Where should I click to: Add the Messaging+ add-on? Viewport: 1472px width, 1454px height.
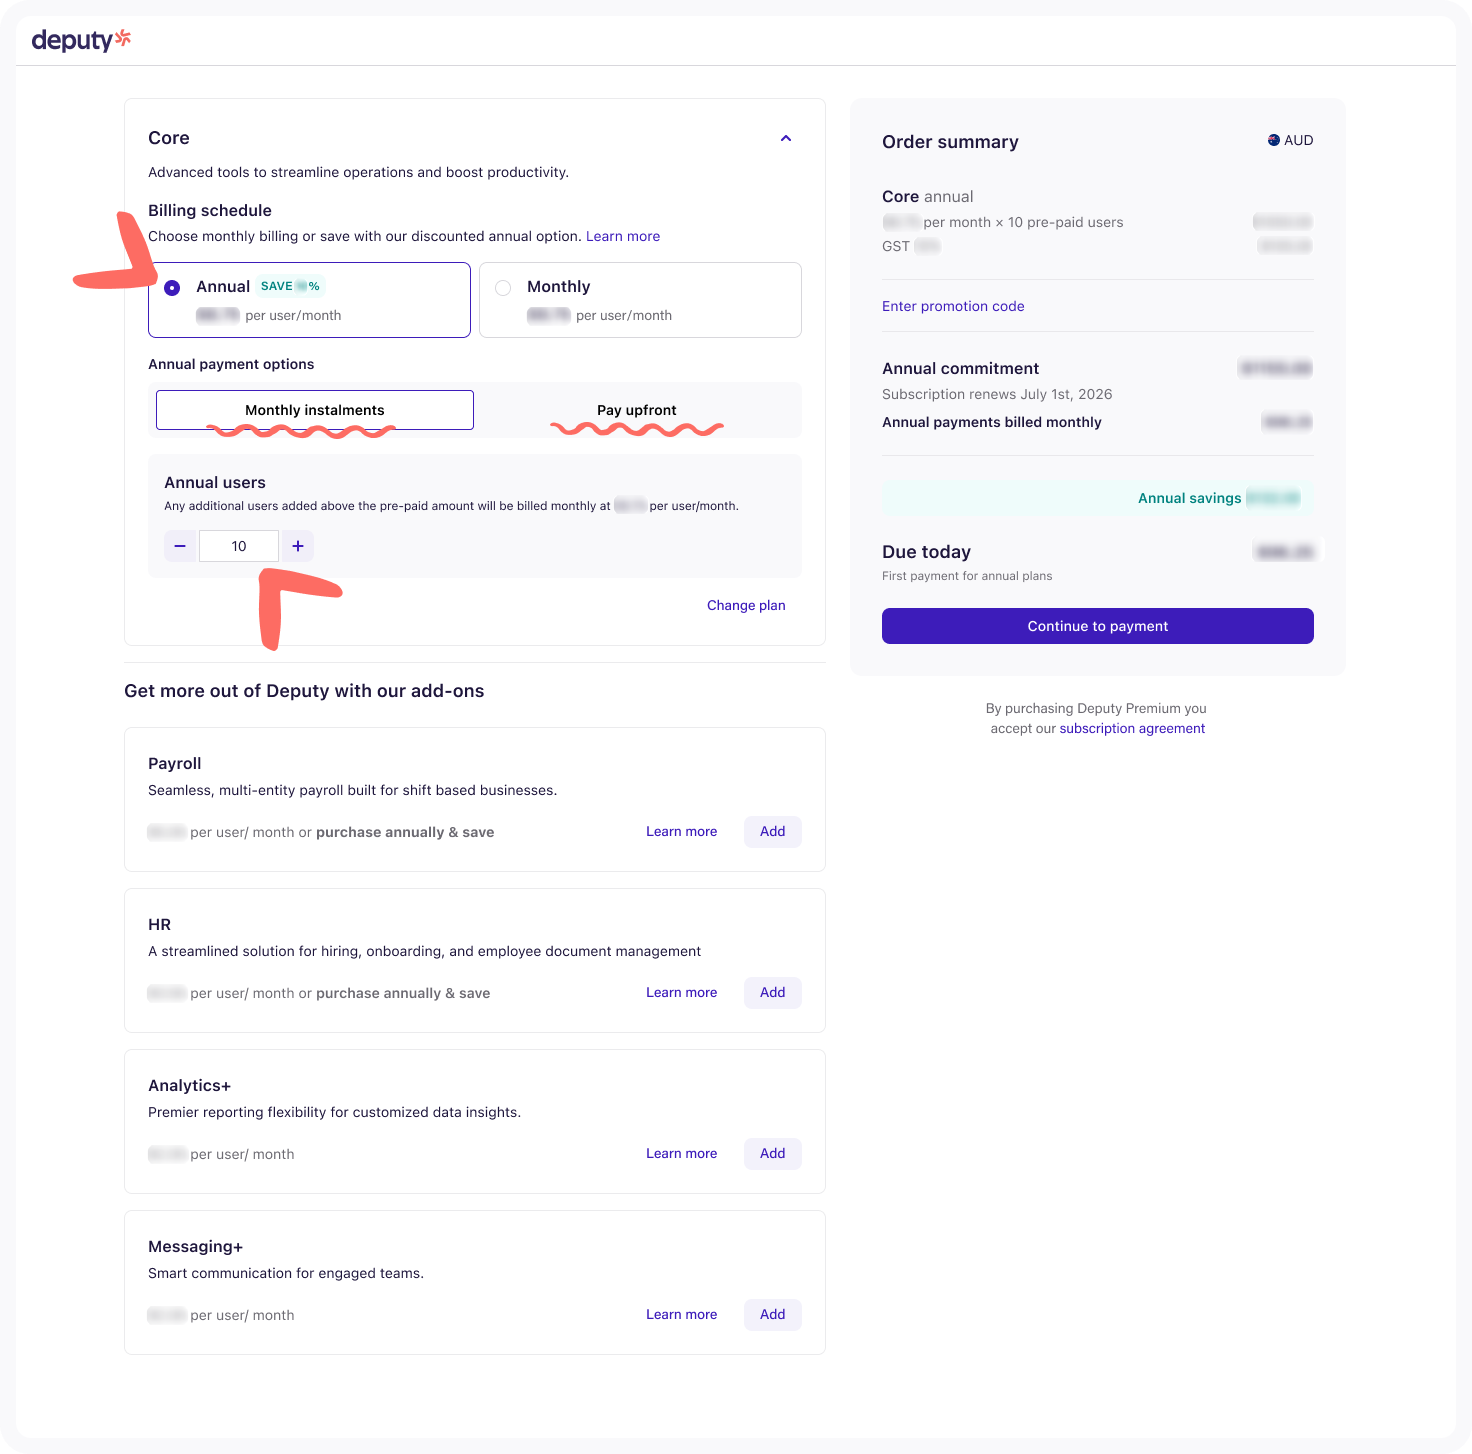click(x=772, y=1314)
